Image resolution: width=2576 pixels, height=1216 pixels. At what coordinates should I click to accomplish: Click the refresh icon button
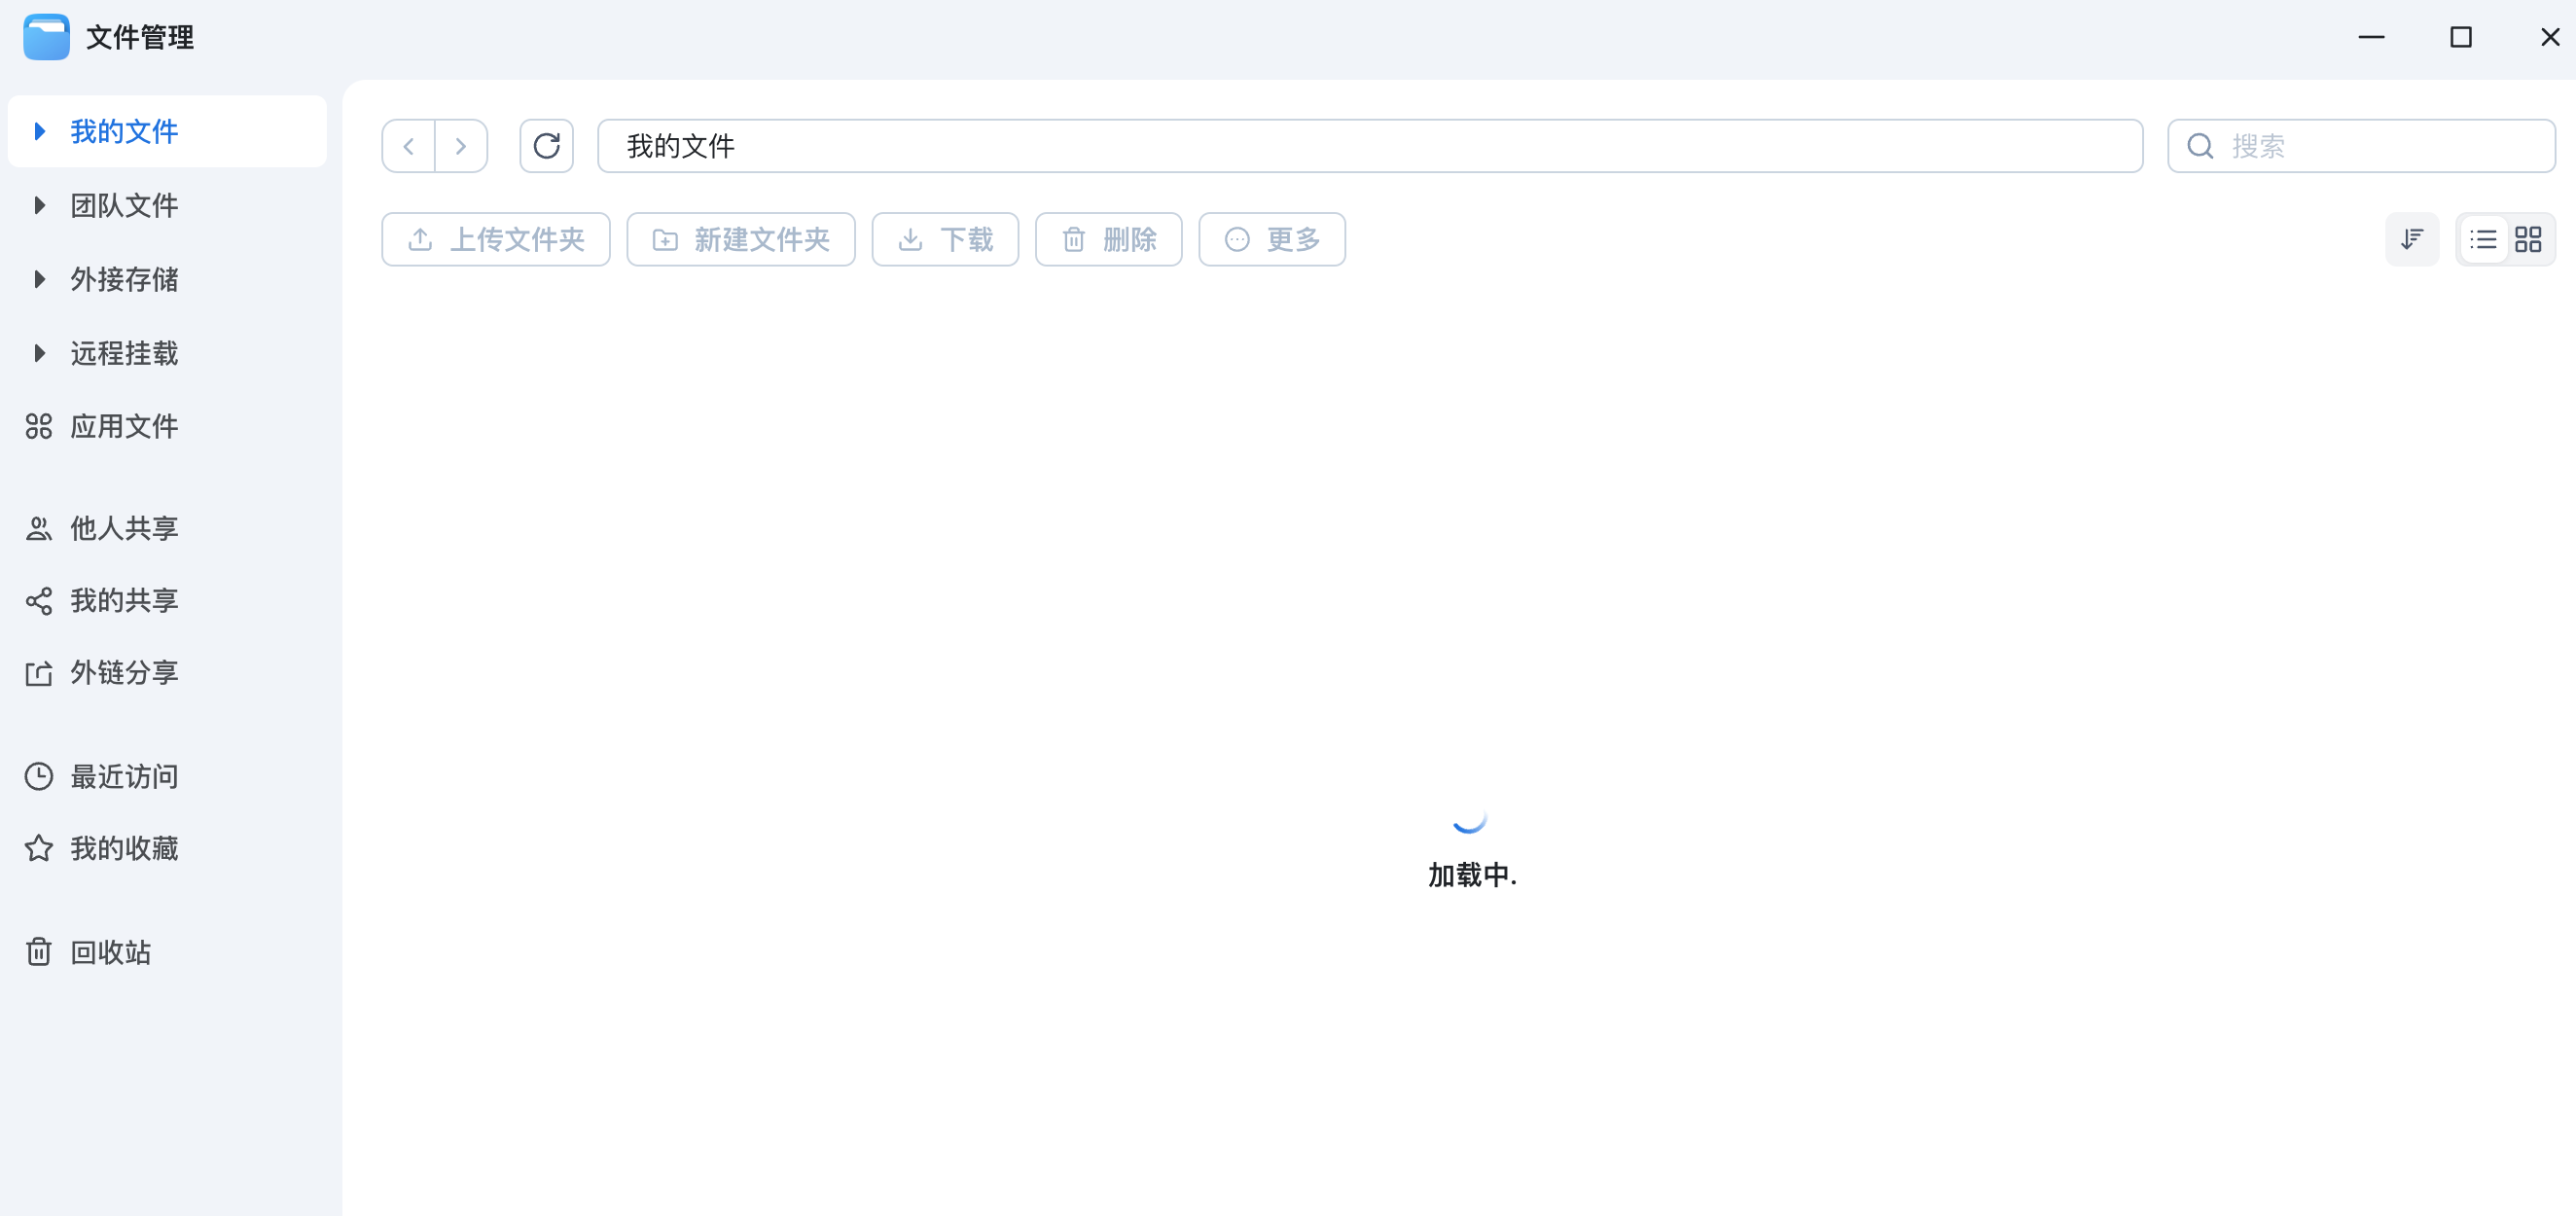point(546,146)
